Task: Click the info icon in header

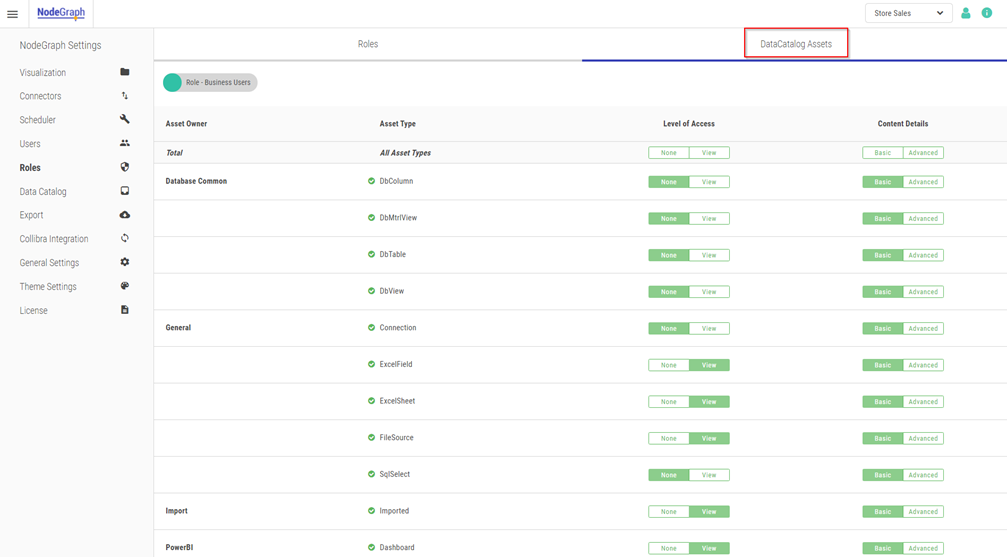Action: (x=987, y=13)
